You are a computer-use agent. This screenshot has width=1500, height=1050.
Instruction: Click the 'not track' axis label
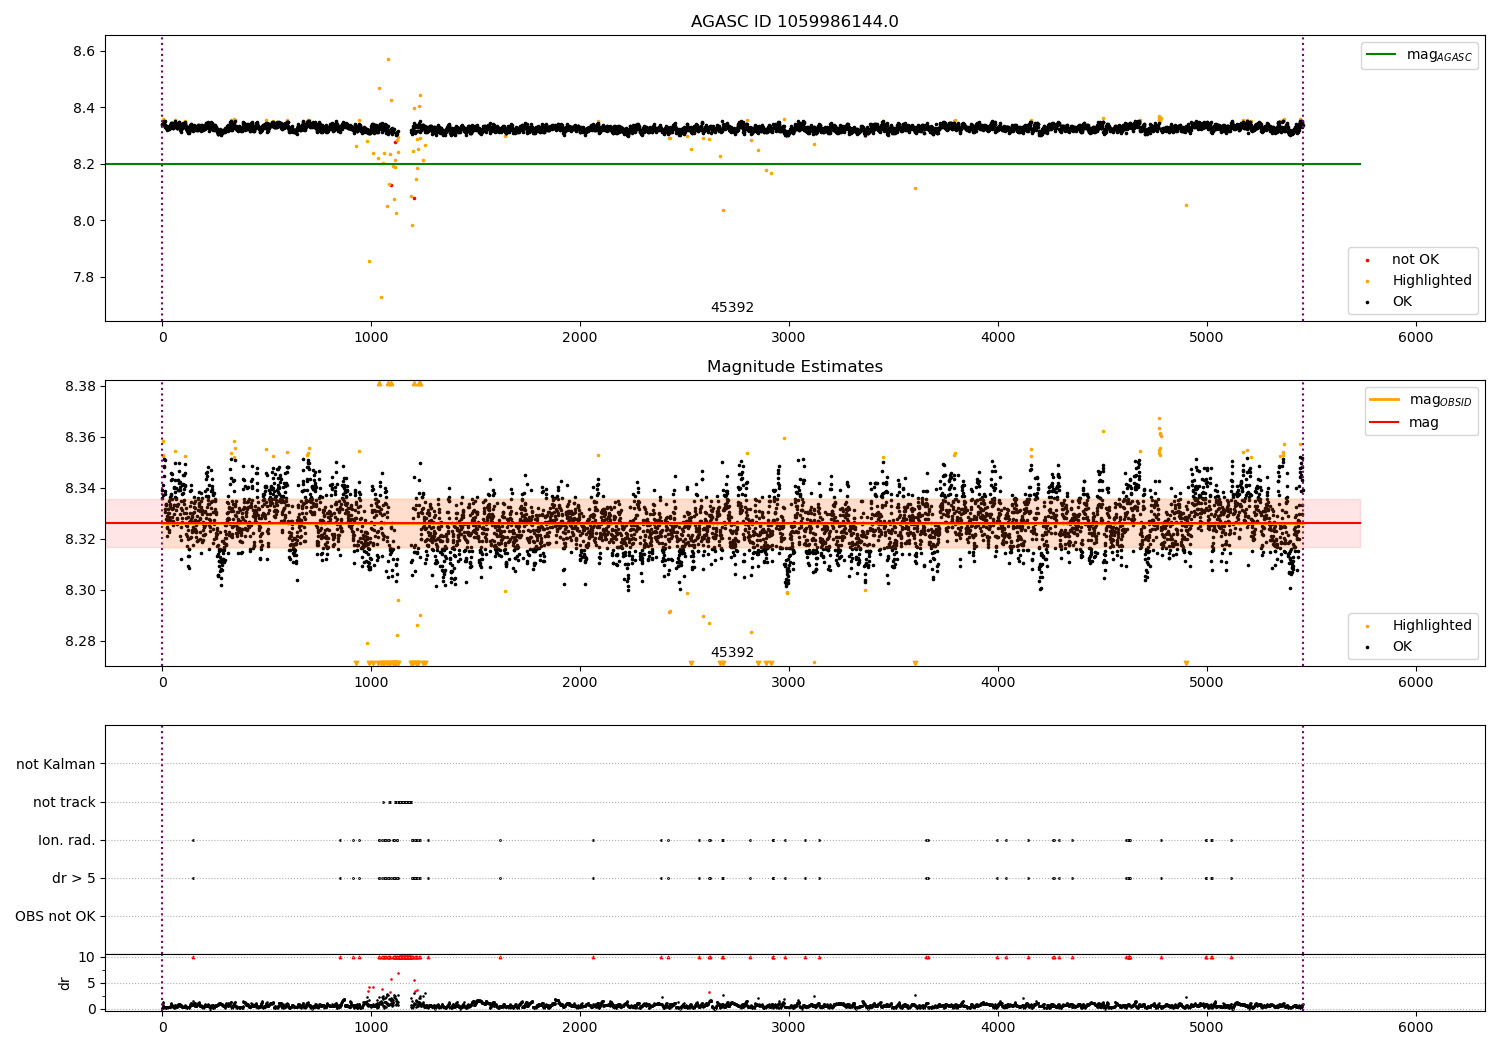pyautogui.click(x=64, y=802)
